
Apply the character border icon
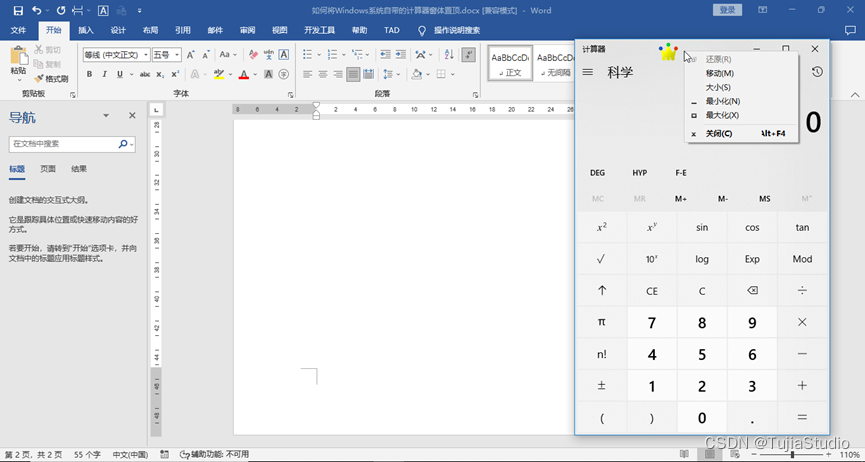pos(284,55)
